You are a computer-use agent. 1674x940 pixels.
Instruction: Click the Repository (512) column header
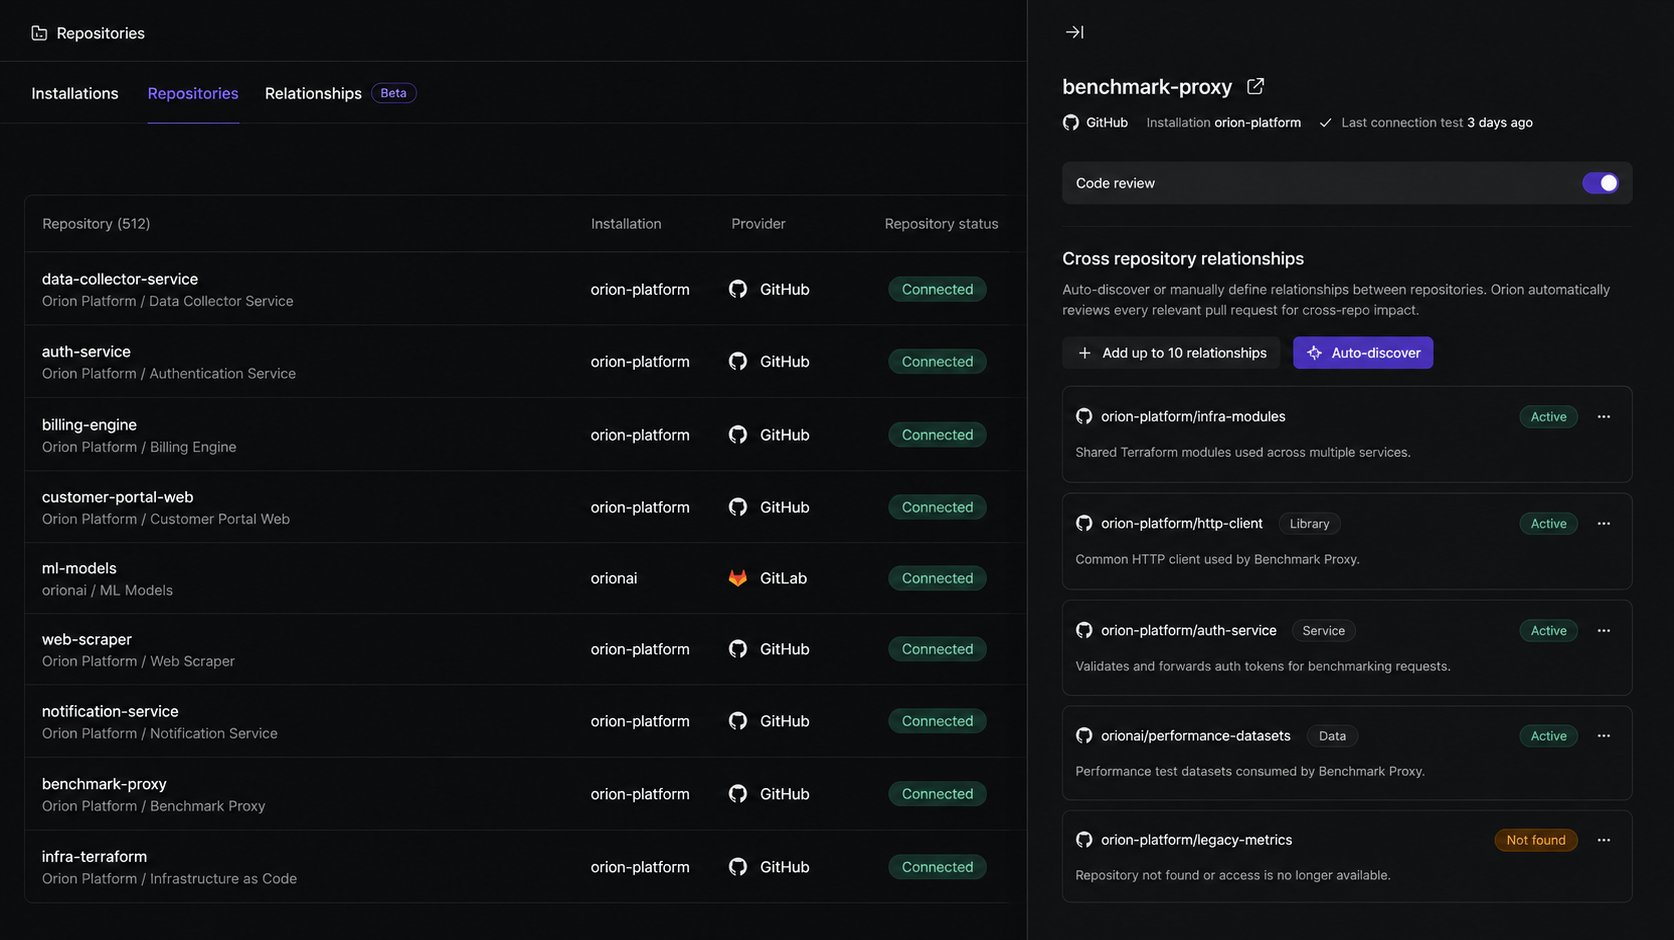click(x=96, y=224)
